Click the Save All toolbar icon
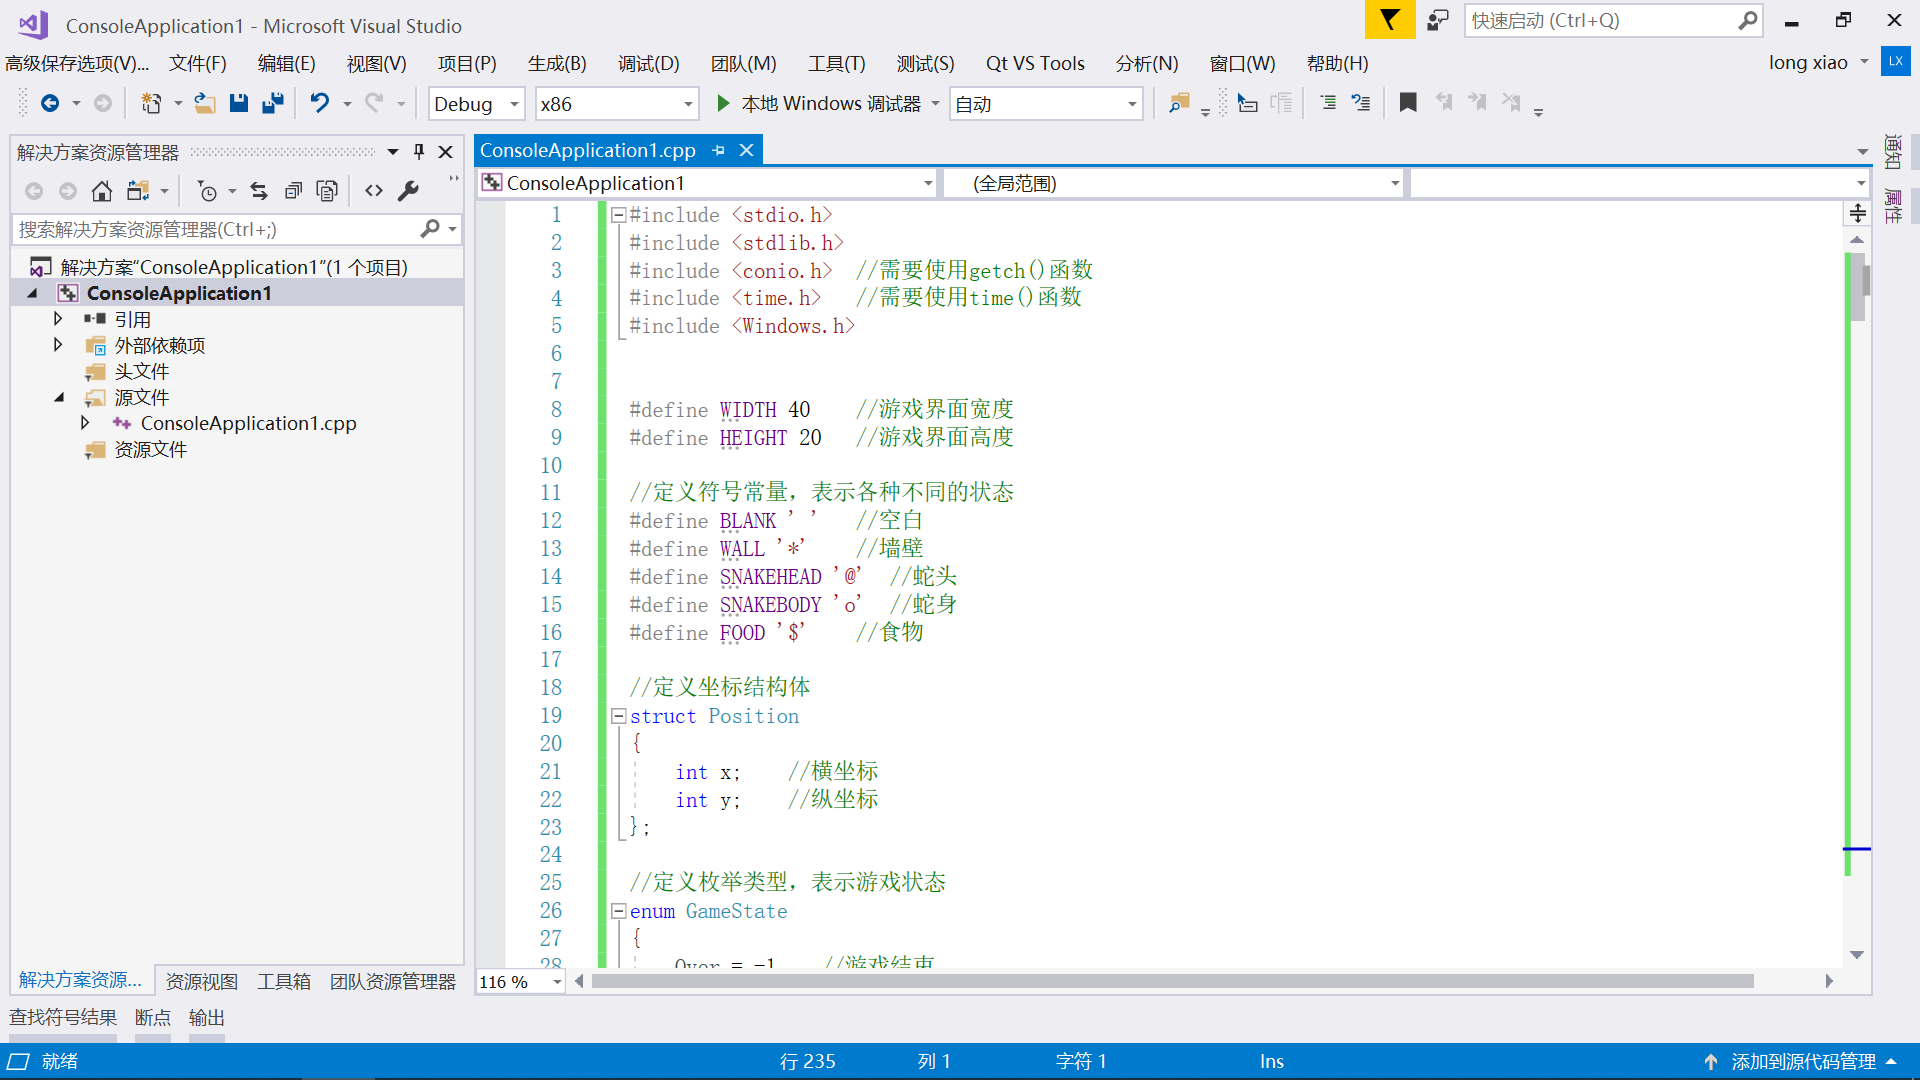The width and height of the screenshot is (1920, 1080). (272, 103)
